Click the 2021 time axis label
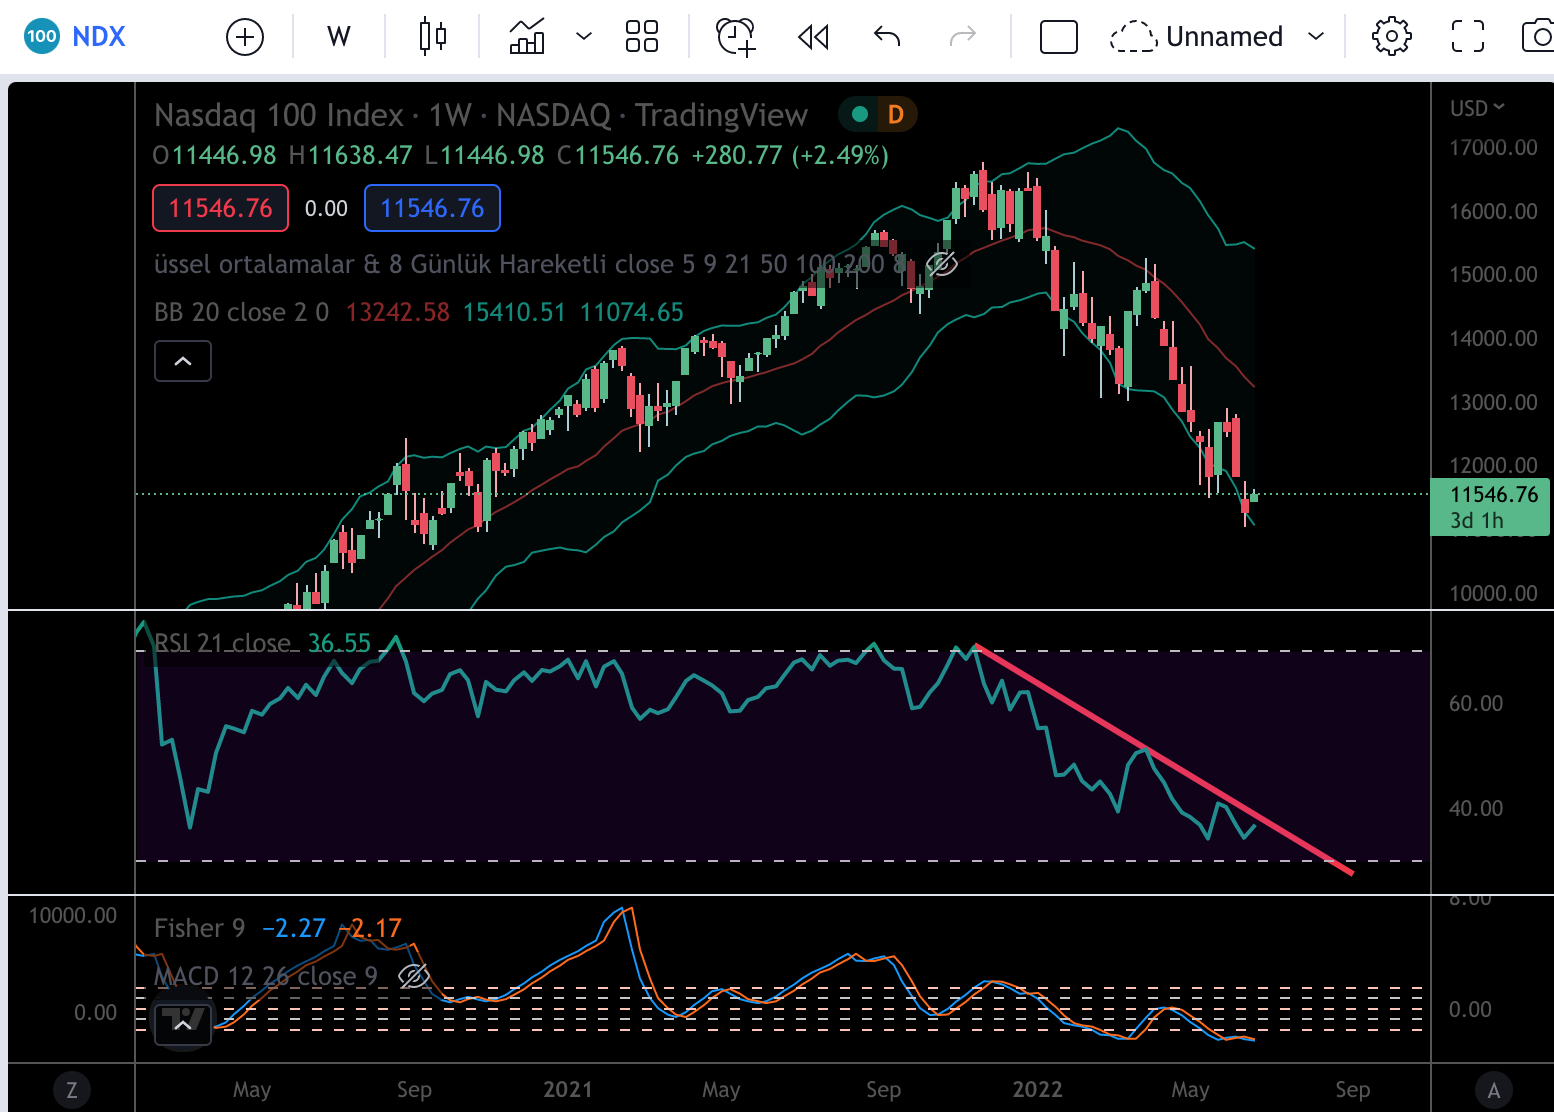1554x1112 pixels. [x=567, y=1089]
